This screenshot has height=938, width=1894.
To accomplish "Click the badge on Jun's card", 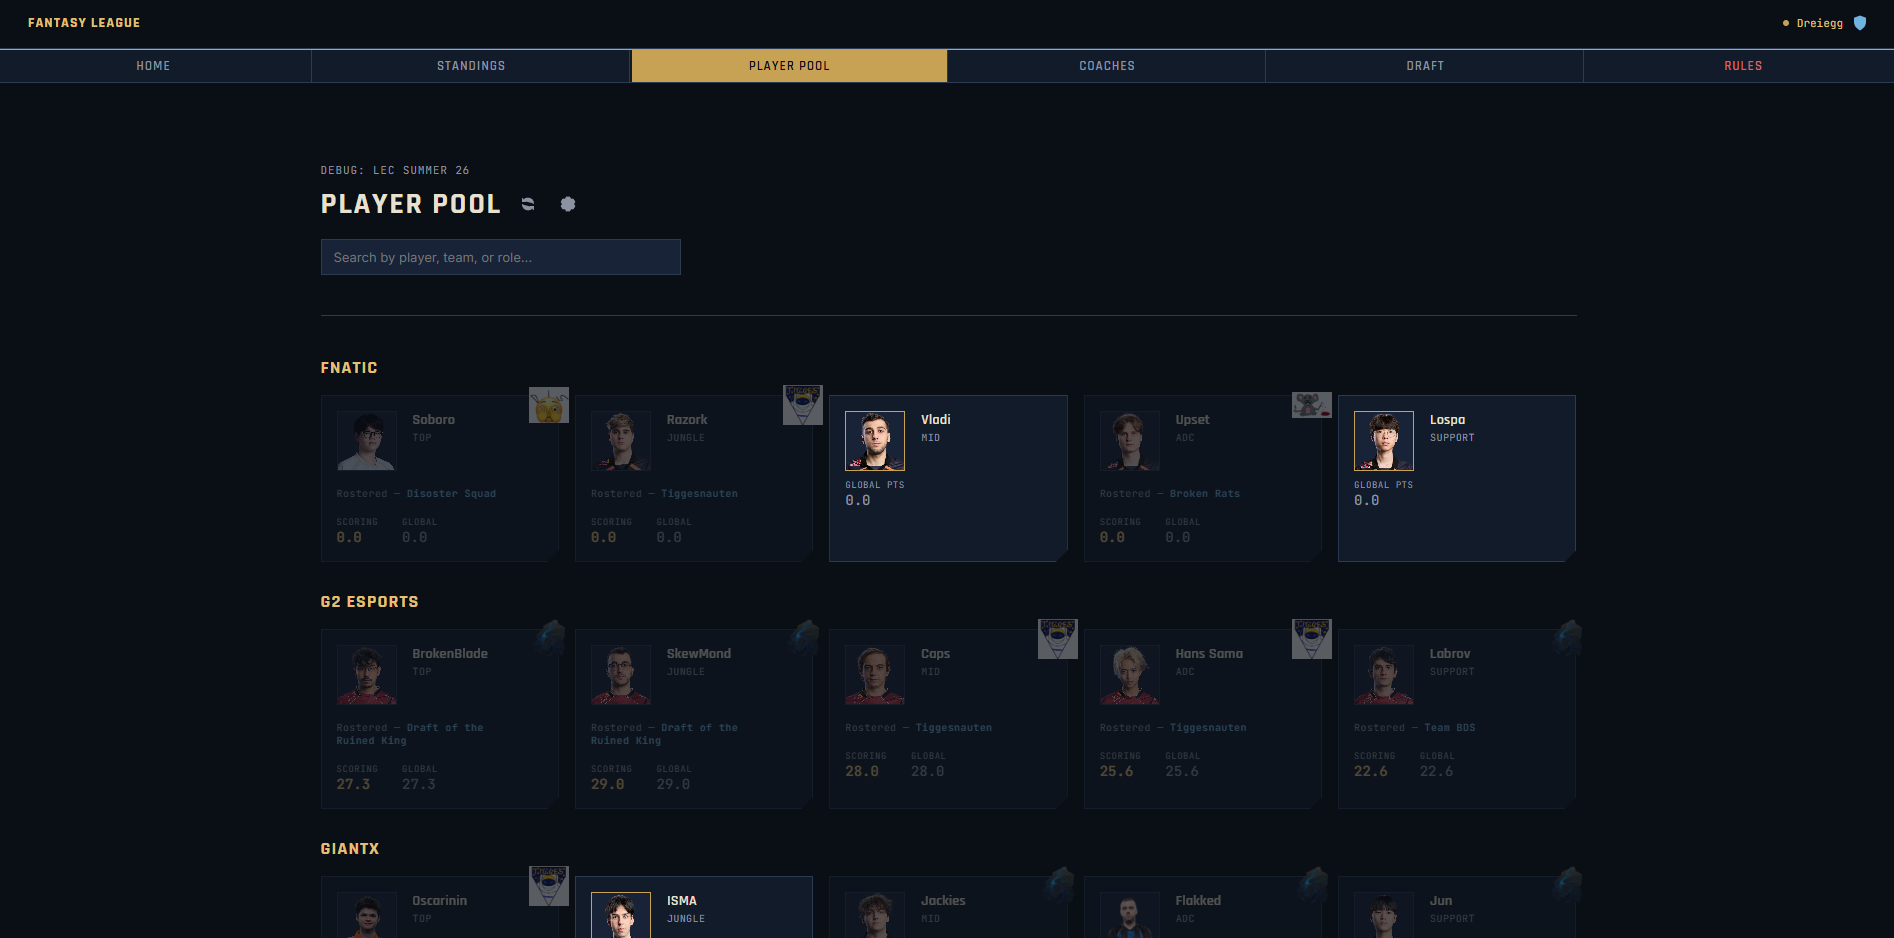I will (1567, 885).
